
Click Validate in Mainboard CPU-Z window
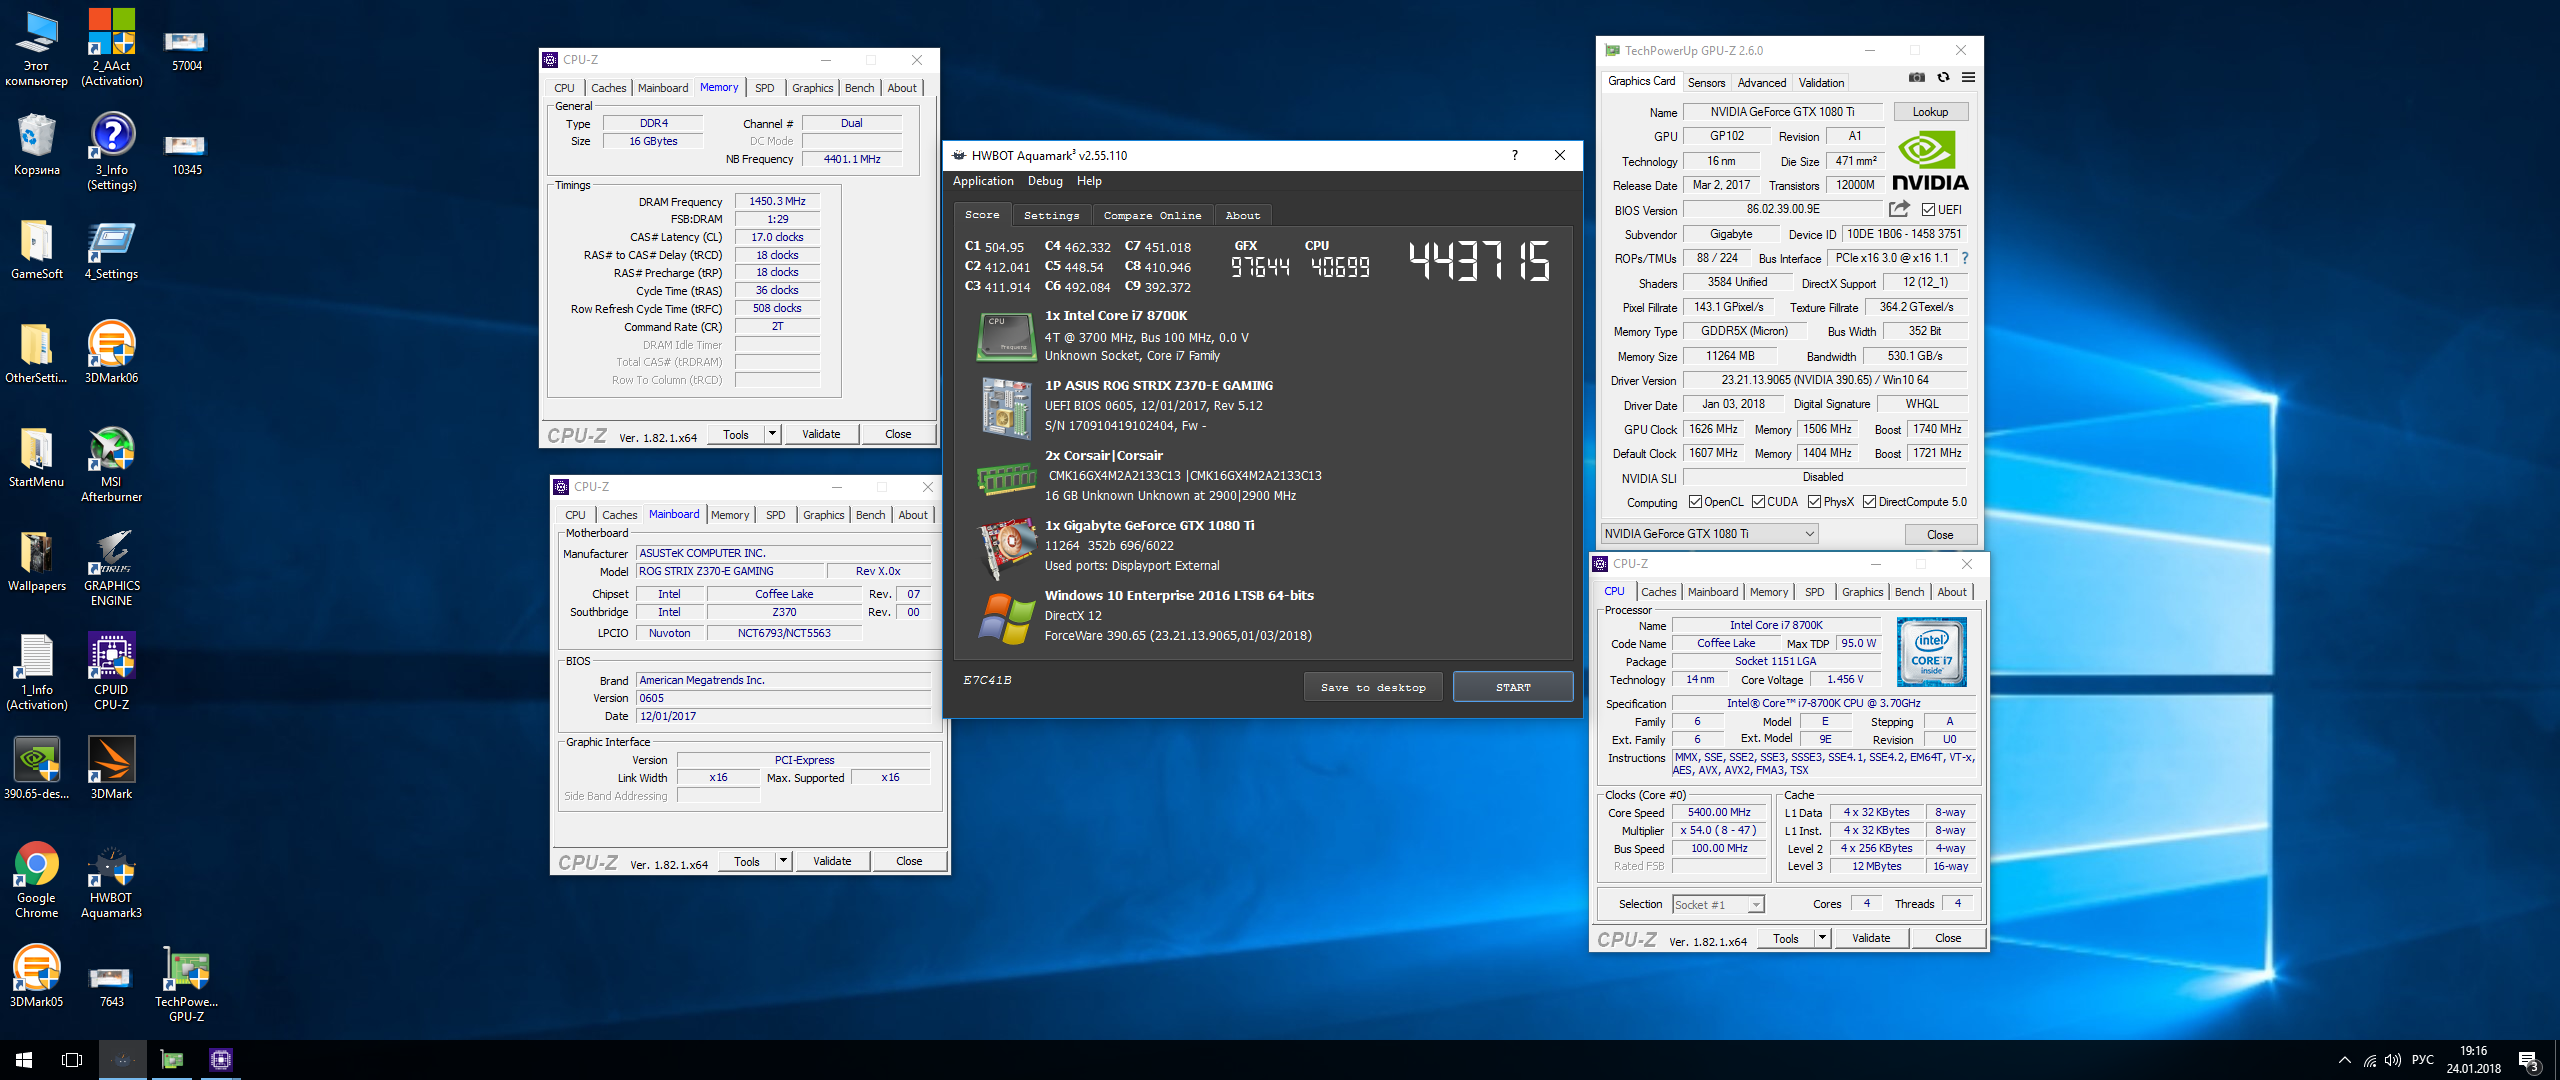[832, 861]
